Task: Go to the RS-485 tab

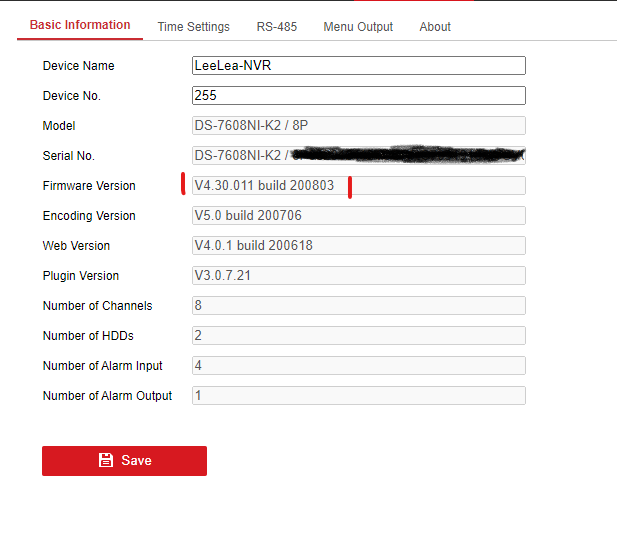Action: (x=276, y=27)
